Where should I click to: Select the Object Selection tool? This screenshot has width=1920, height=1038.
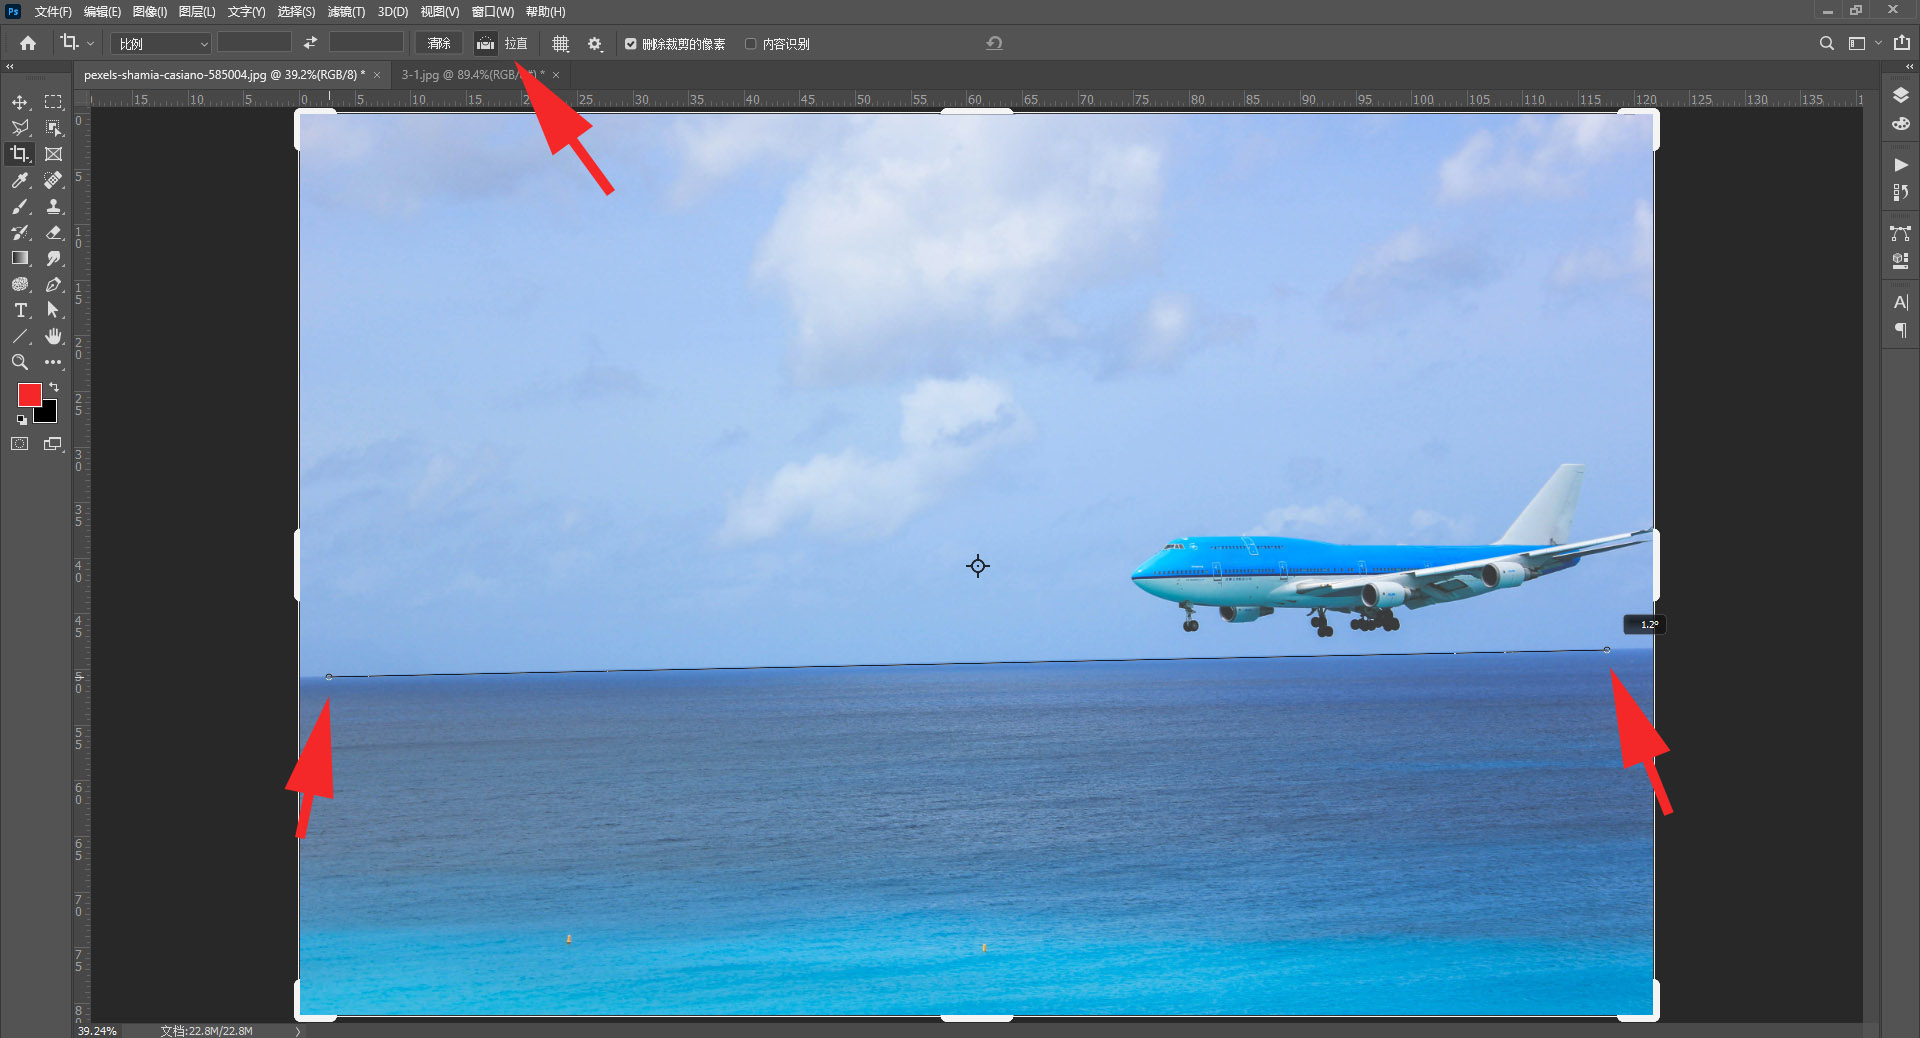(54, 128)
